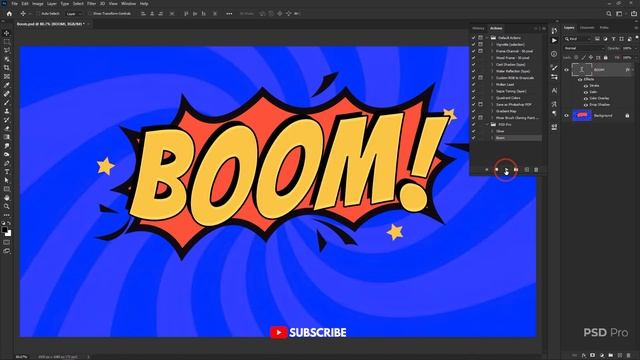
Task: Play the selected action
Action: click(x=506, y=169)
